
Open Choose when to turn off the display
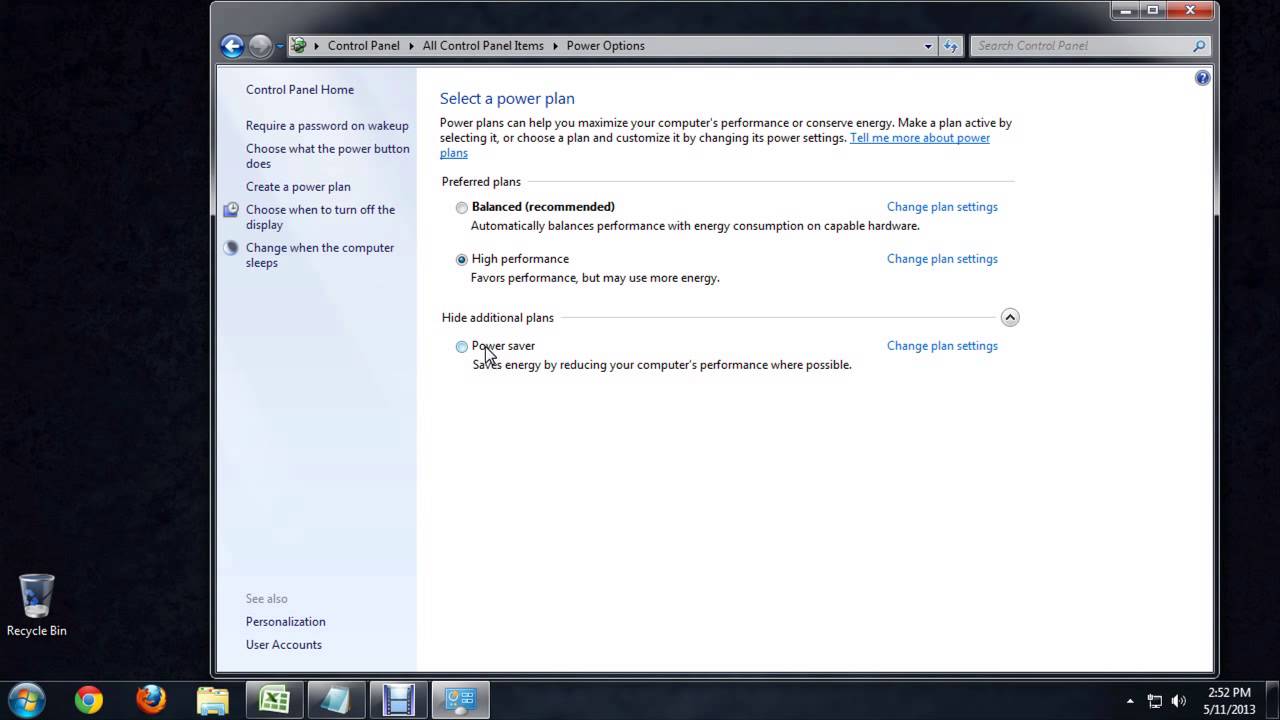tap(320, 217)
